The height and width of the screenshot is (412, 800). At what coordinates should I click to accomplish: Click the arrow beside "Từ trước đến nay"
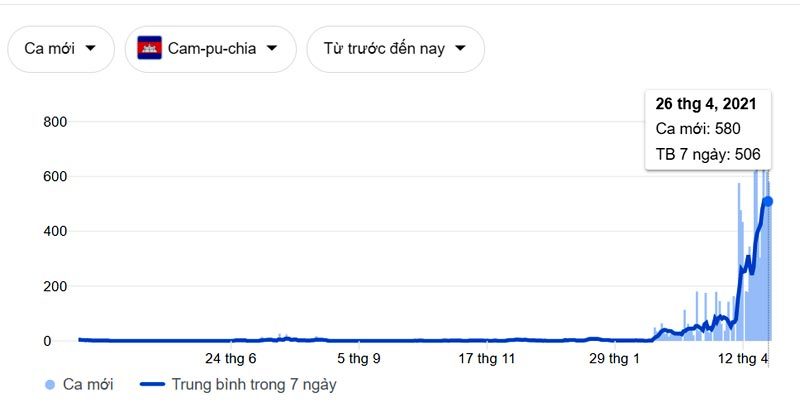pyautogui.click(x=461, y=48)
